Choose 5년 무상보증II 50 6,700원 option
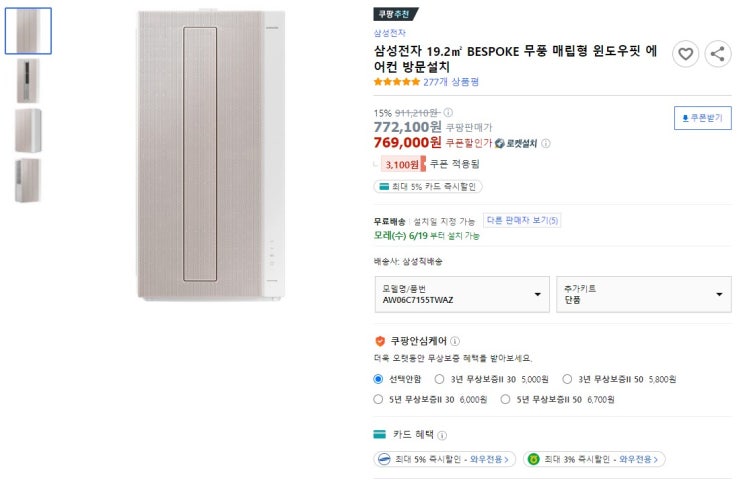This screenshot has height=480, width=743. coord(506,399)
